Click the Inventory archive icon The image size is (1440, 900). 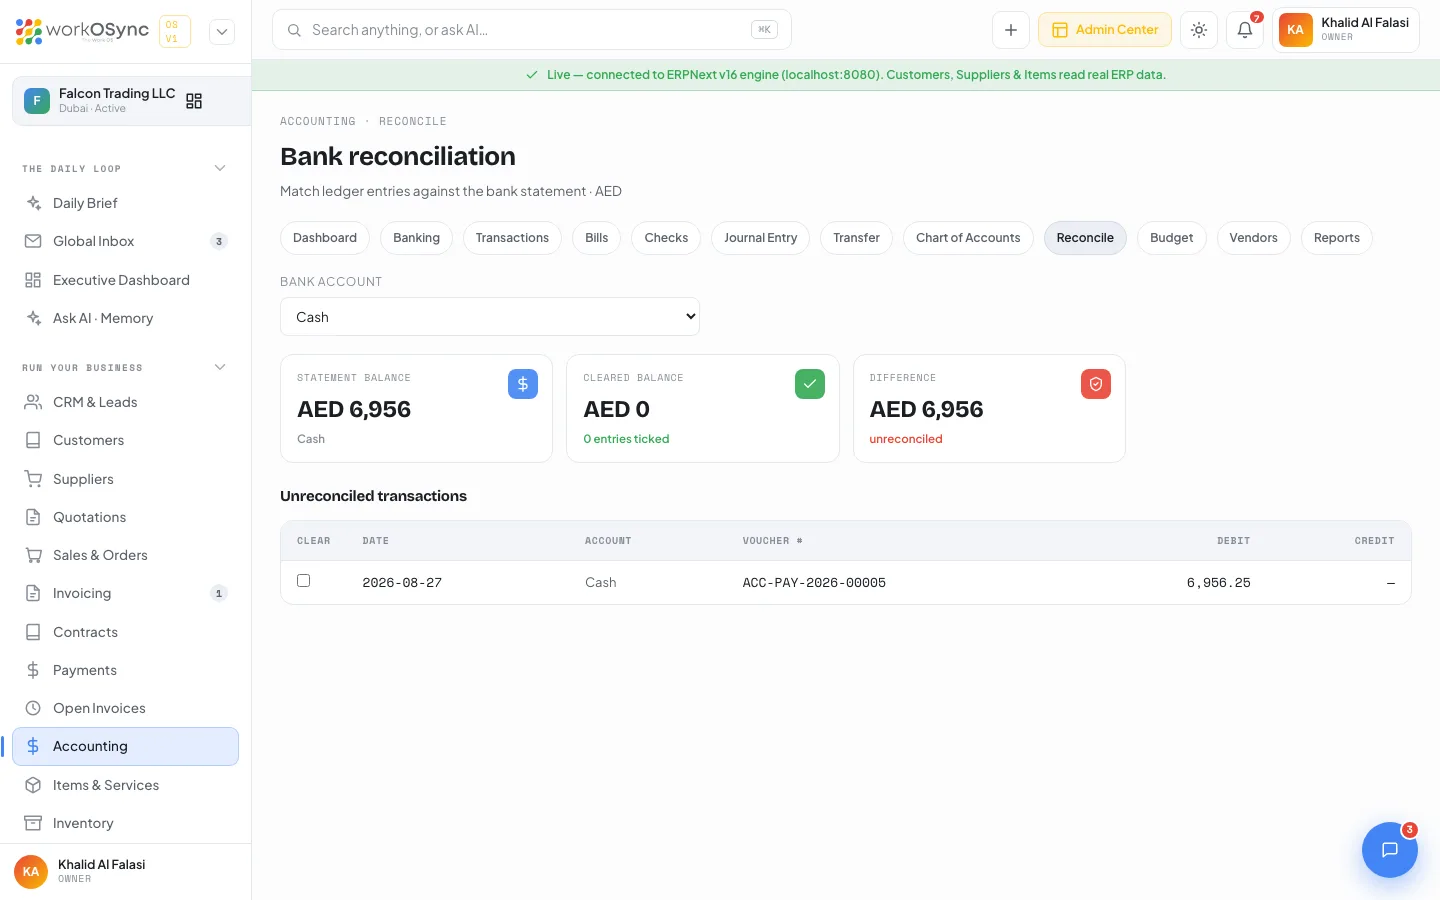[x=33, y=823]
